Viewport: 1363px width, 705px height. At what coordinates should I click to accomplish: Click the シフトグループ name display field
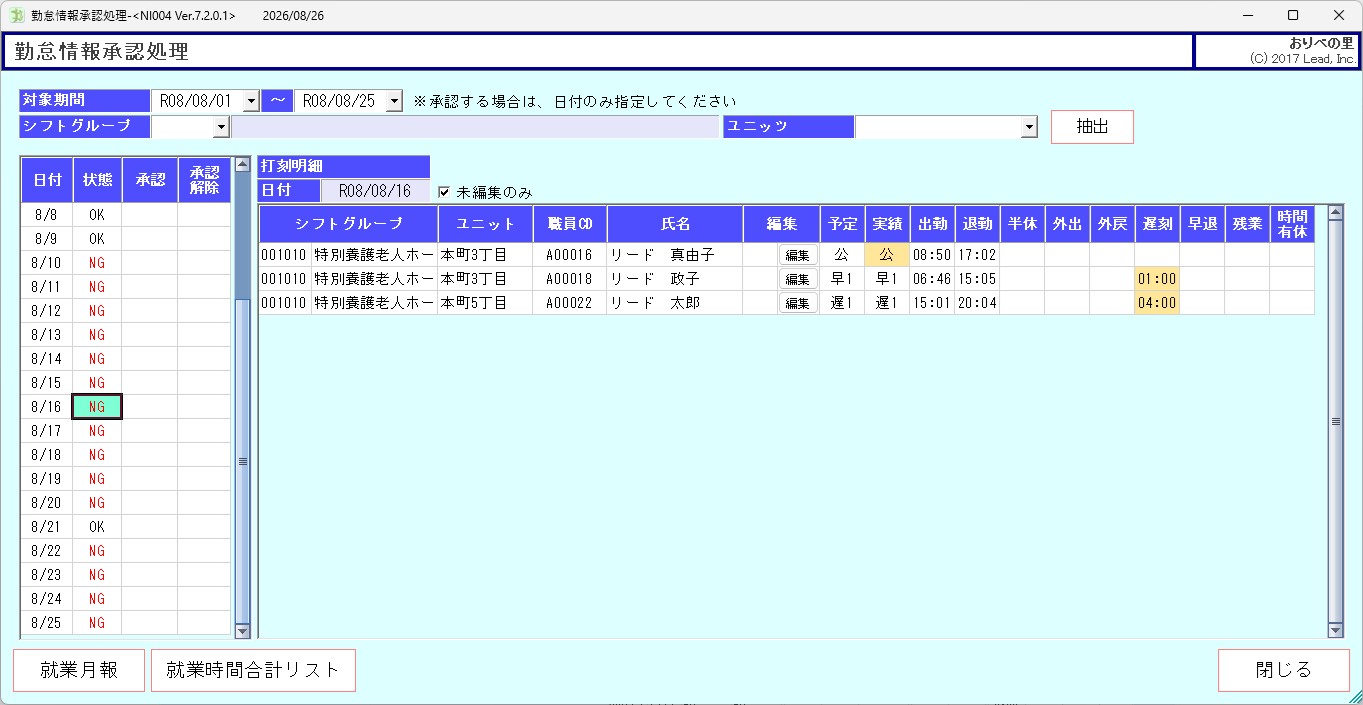tap(475, 127)
